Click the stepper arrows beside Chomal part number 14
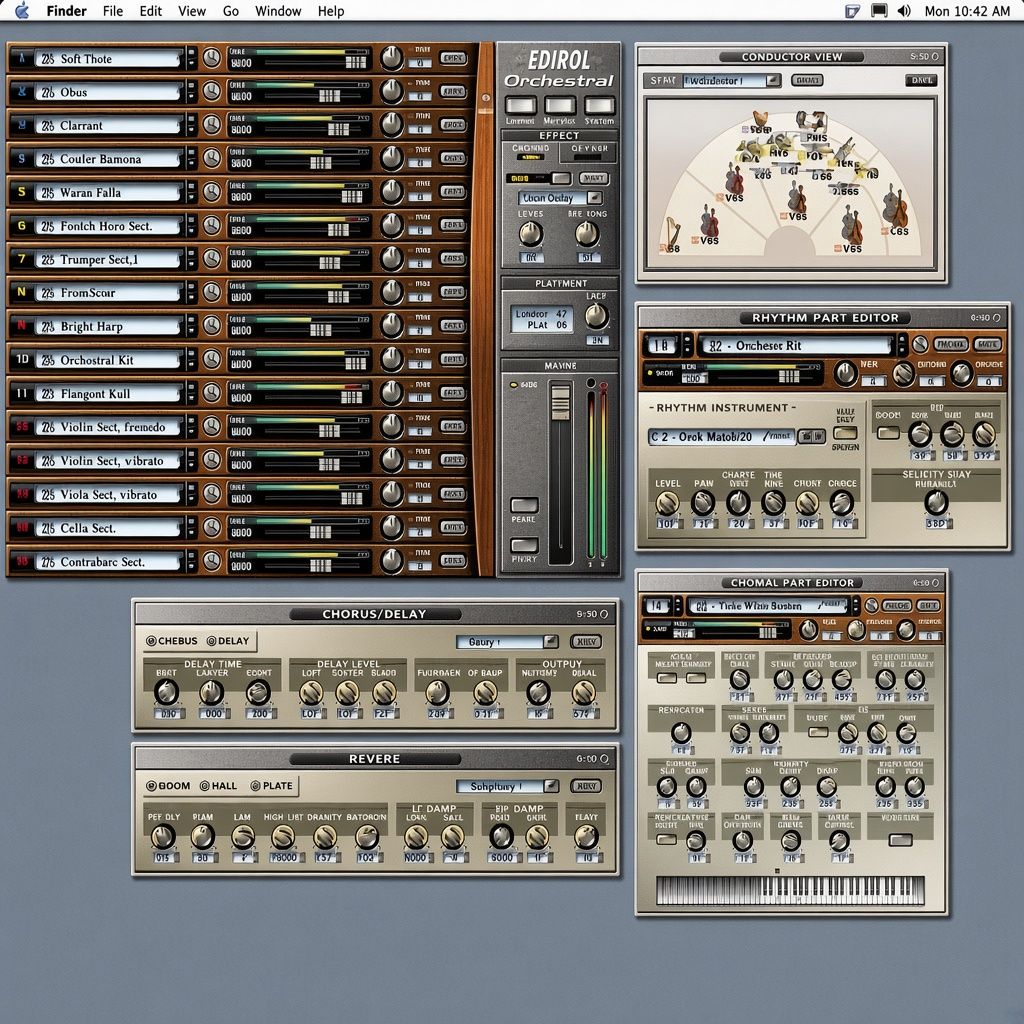Viewport: 1024px width, 1024px height. point(678,605)
